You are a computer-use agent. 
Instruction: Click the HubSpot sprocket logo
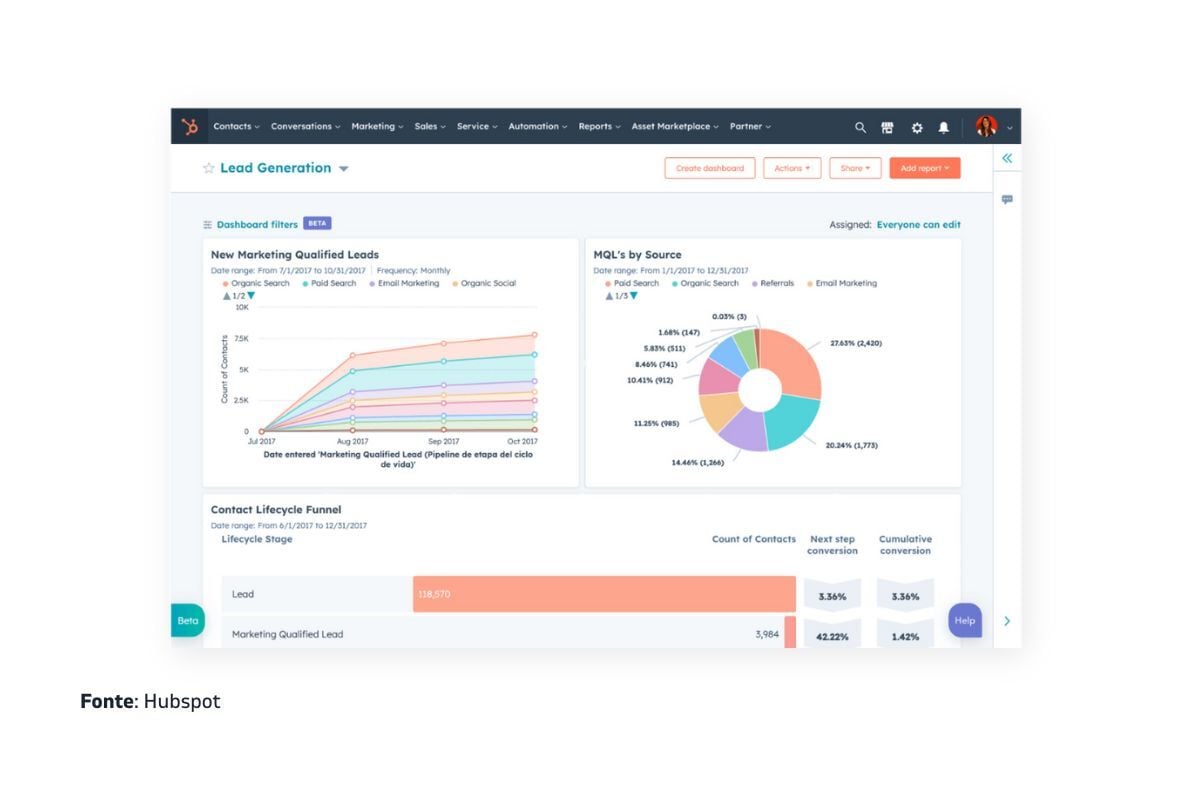click(x=190, y=125)
